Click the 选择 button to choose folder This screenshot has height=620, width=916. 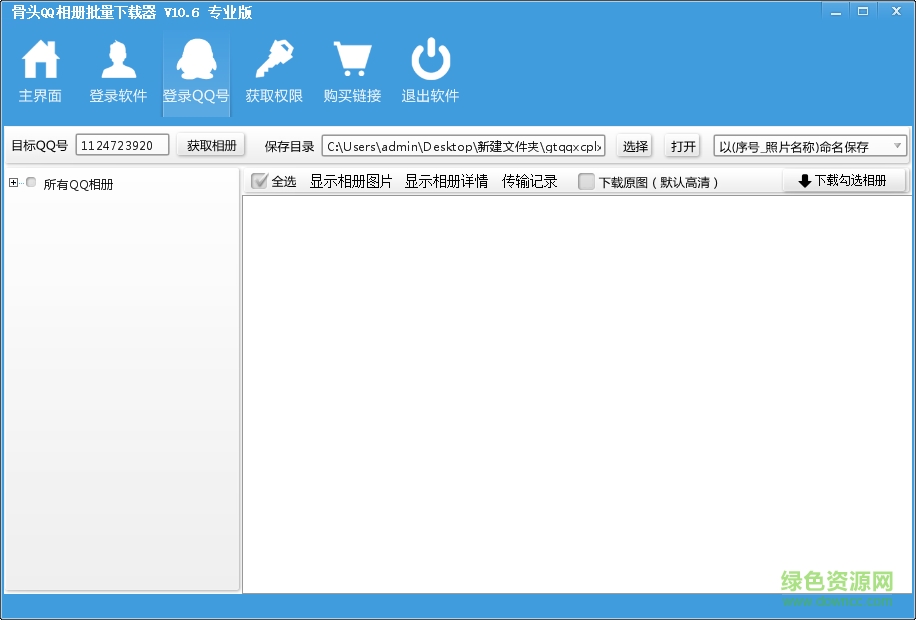(635, 145)
